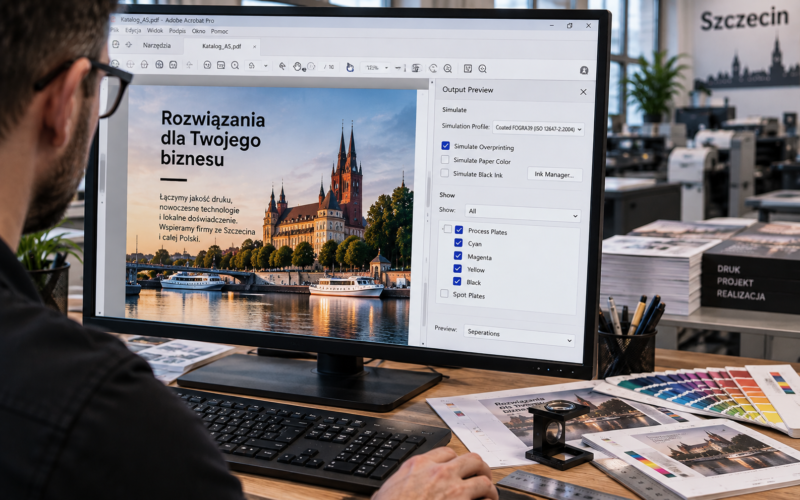
Task: Check the Spot Plates checkbox
Action: [x=444, y=294]
